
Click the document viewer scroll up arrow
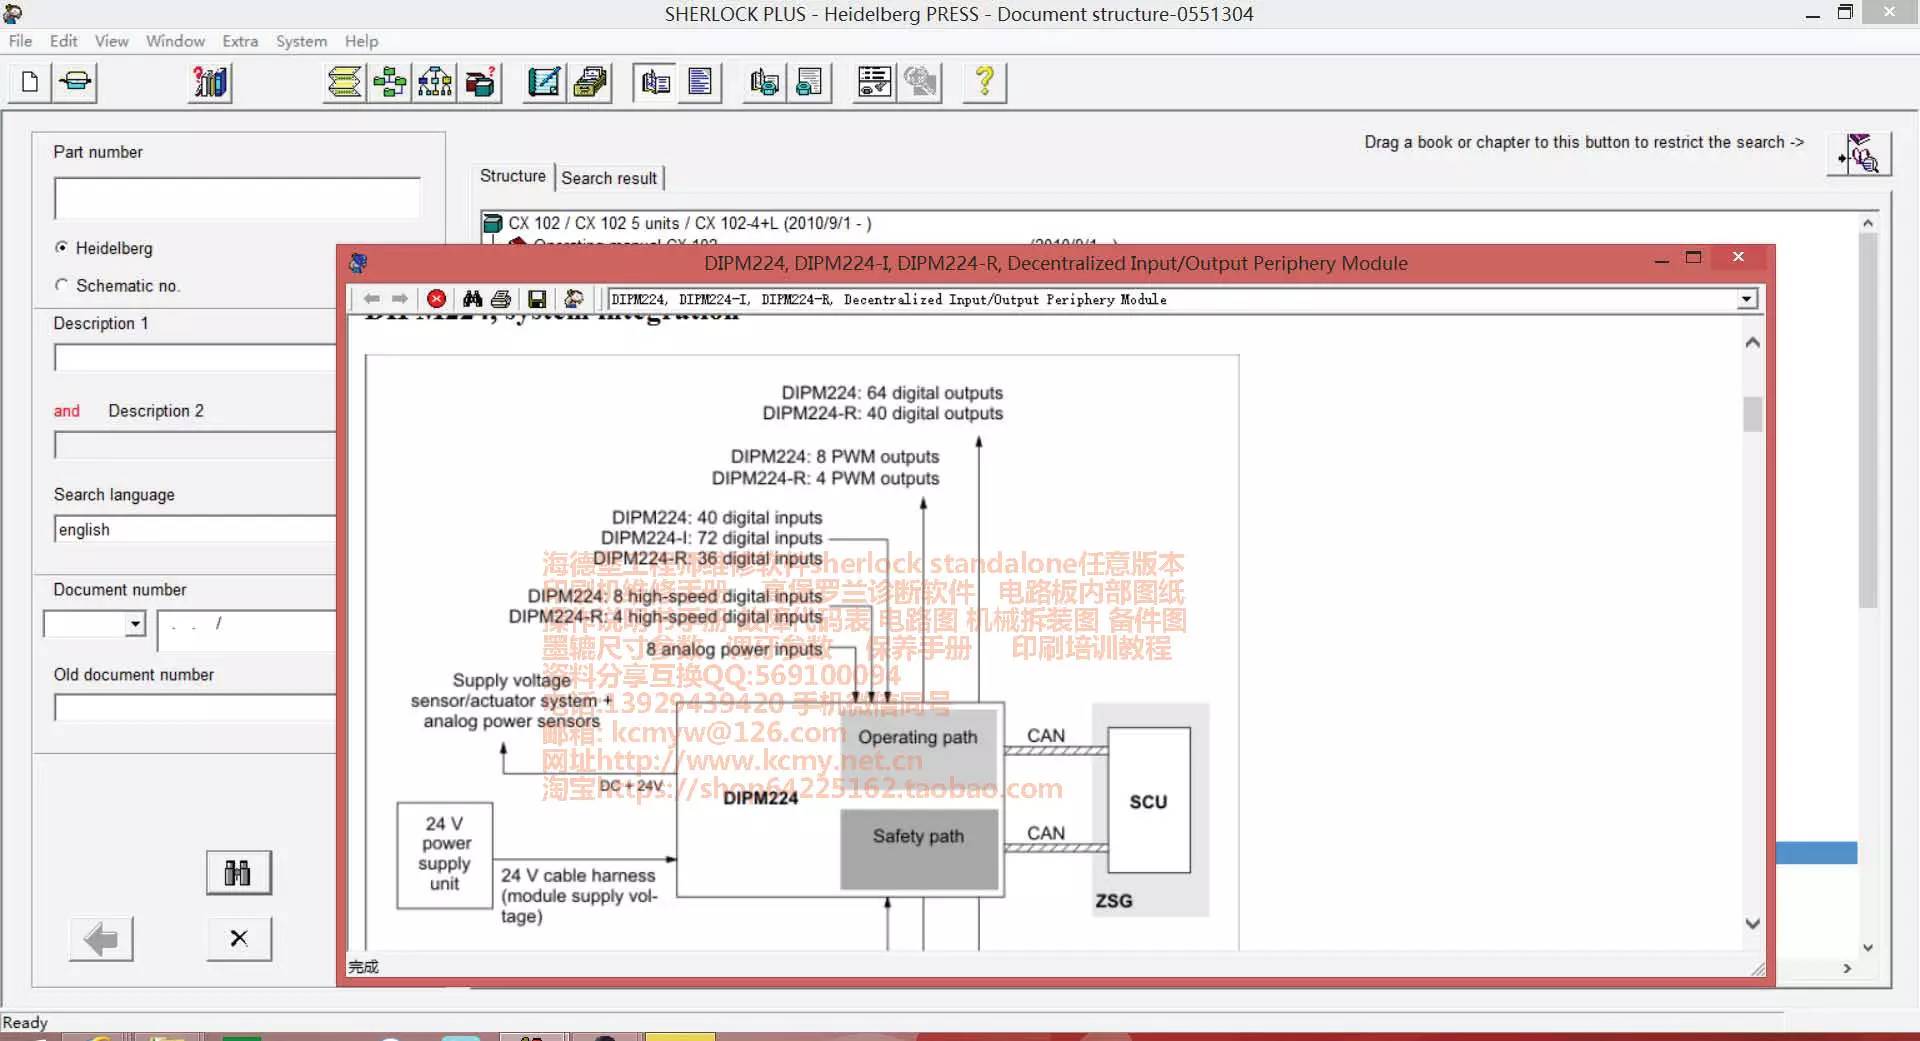(1752, 343)
